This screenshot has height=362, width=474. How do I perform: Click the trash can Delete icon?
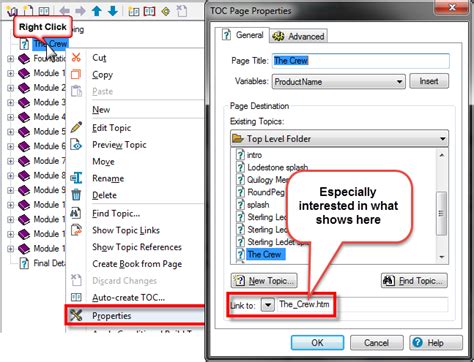(x=76, y=194)
